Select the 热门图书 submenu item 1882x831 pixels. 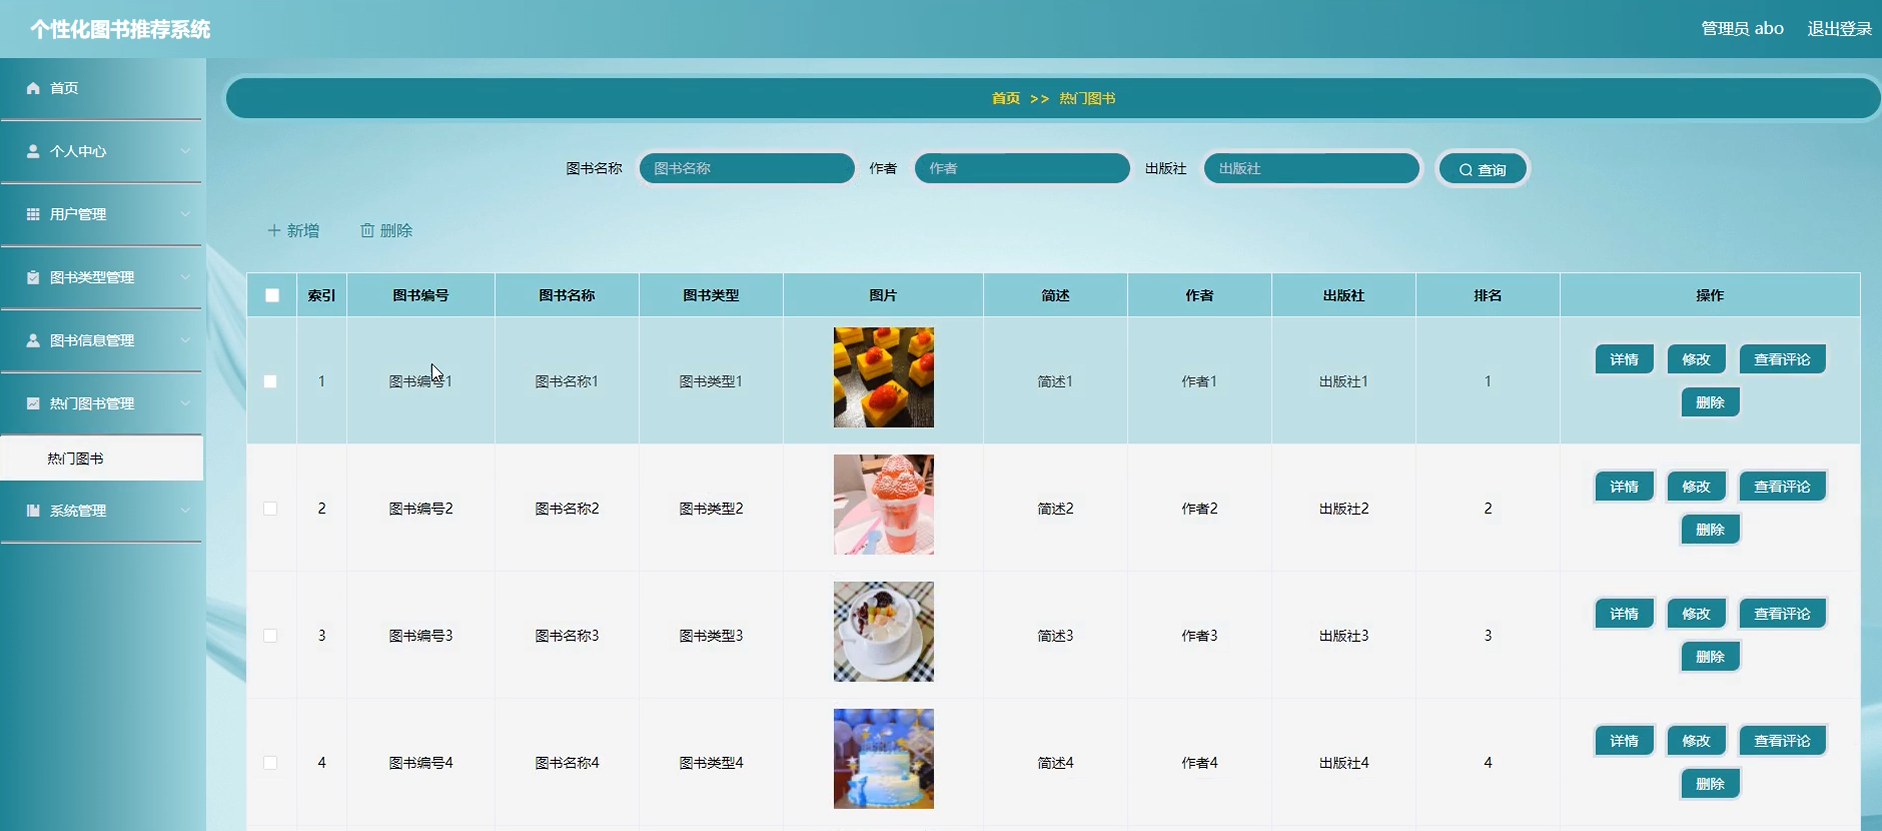[x=102, y=458]
